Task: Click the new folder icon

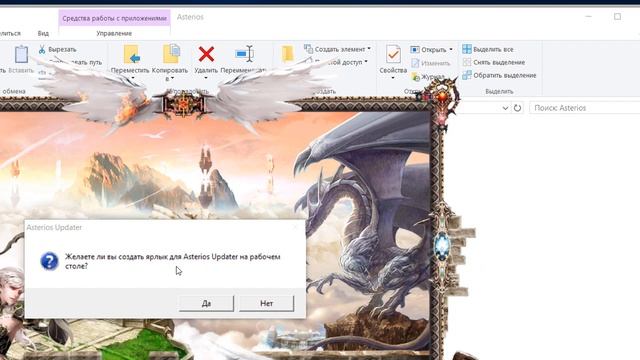Action: pos(287,54)
